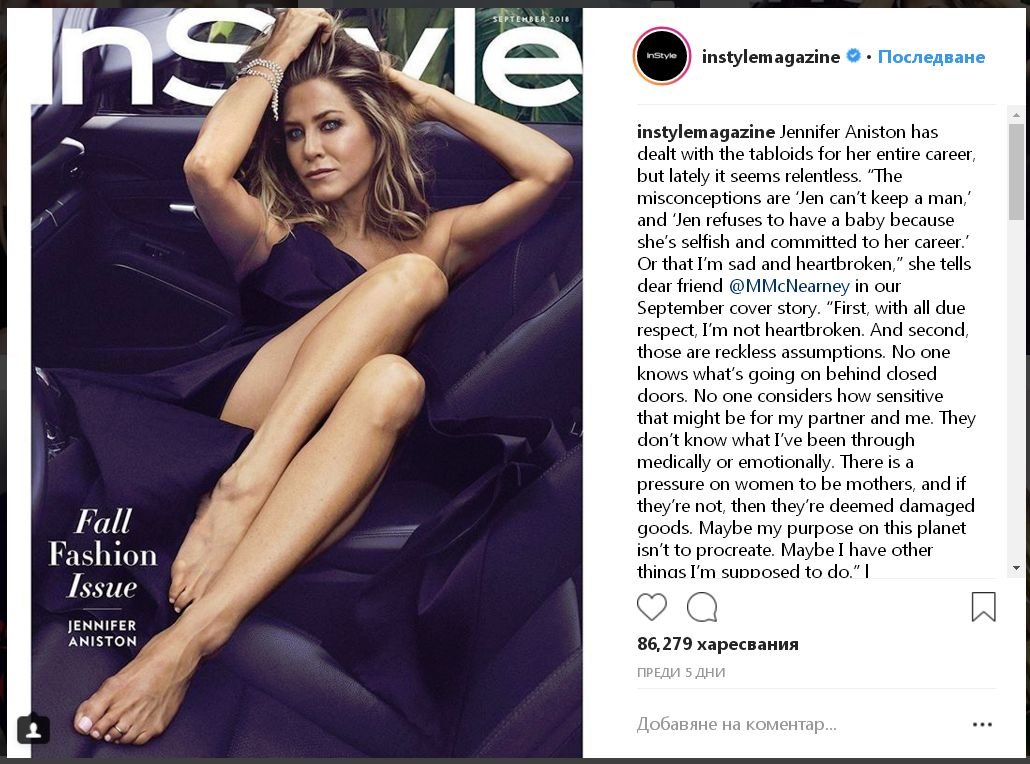Open the InStyle profile avatar
1030x764 pixels.
click(x=661, y=56)
